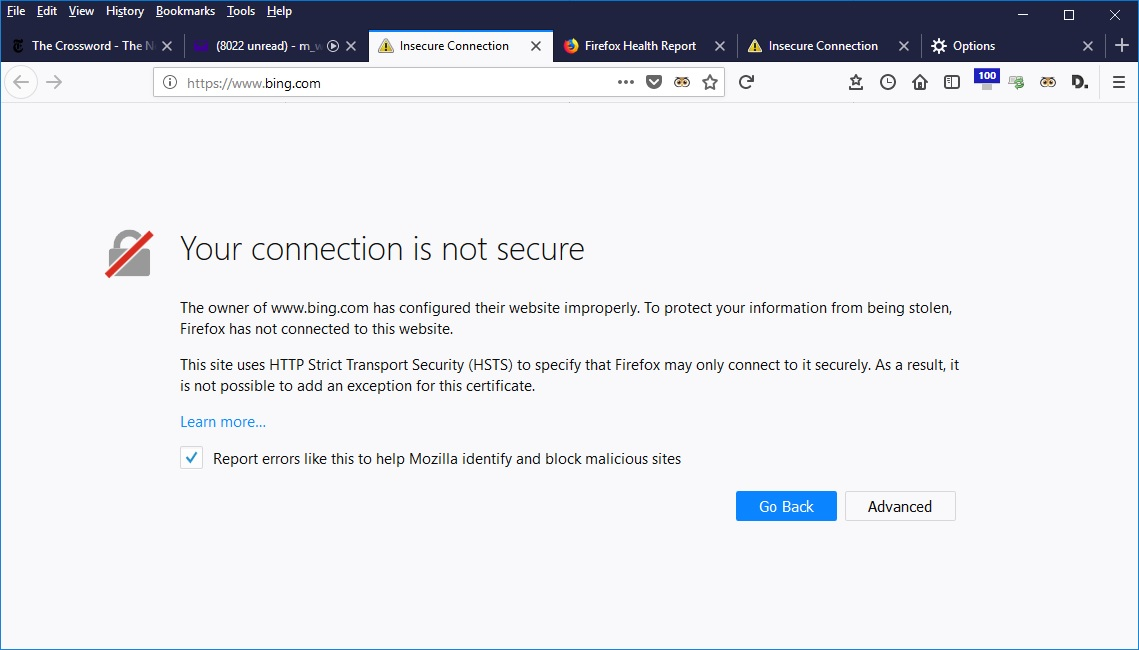Show sidebars using the sidebar icon
This screenshot has height=650, width=1139.
[x=952, y=83]
